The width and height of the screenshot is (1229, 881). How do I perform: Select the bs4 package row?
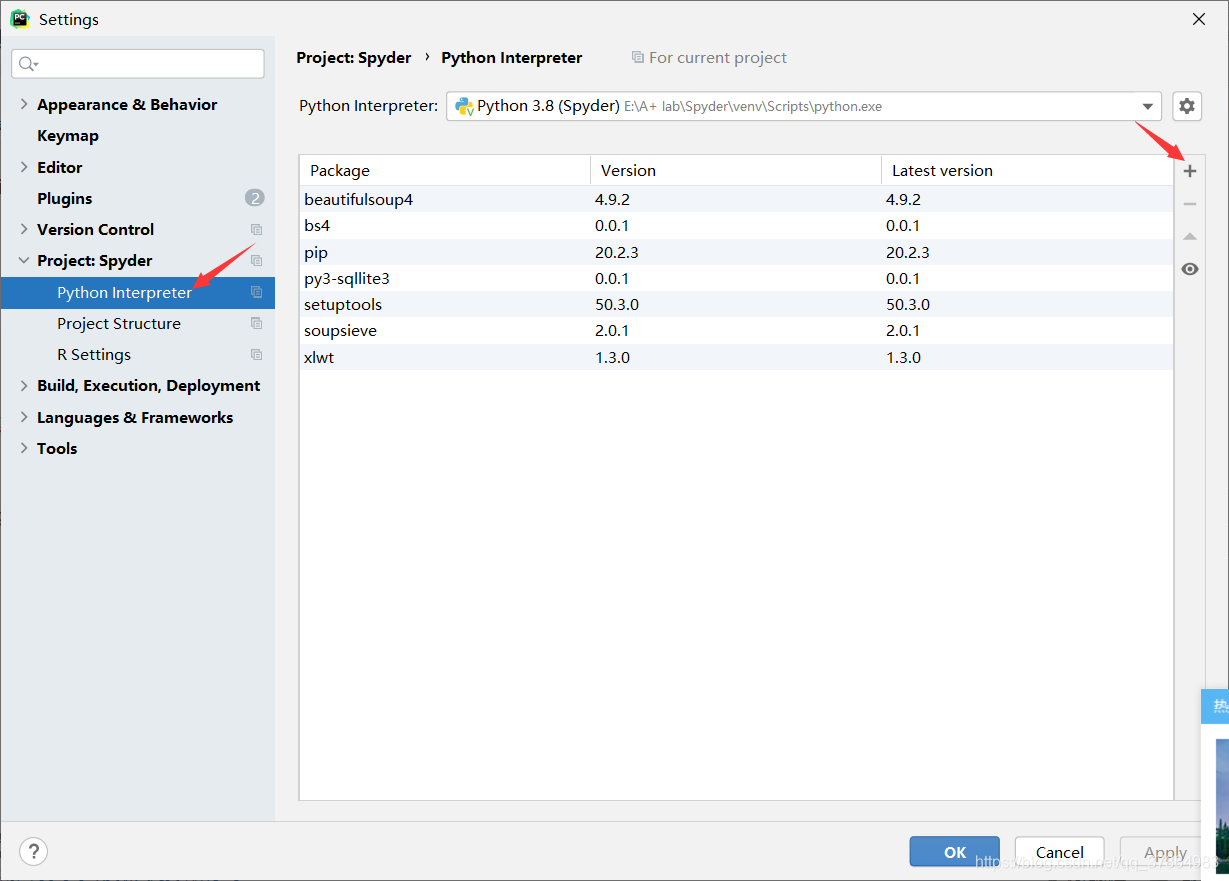coord(736,225)
